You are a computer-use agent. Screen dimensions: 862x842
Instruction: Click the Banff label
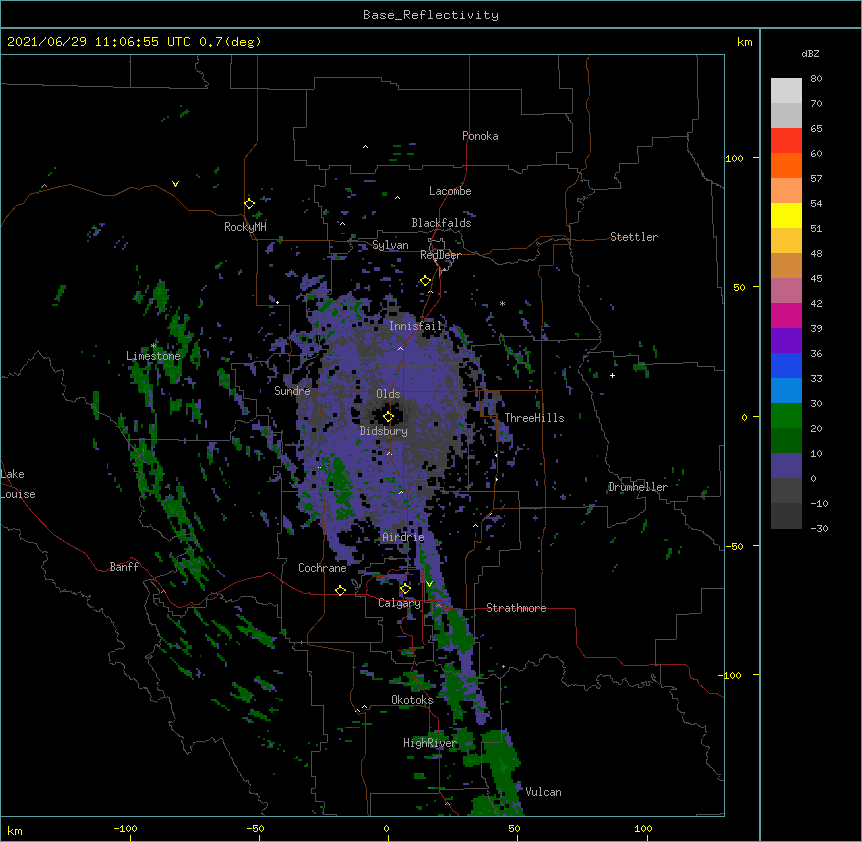[x=124, y=567]
